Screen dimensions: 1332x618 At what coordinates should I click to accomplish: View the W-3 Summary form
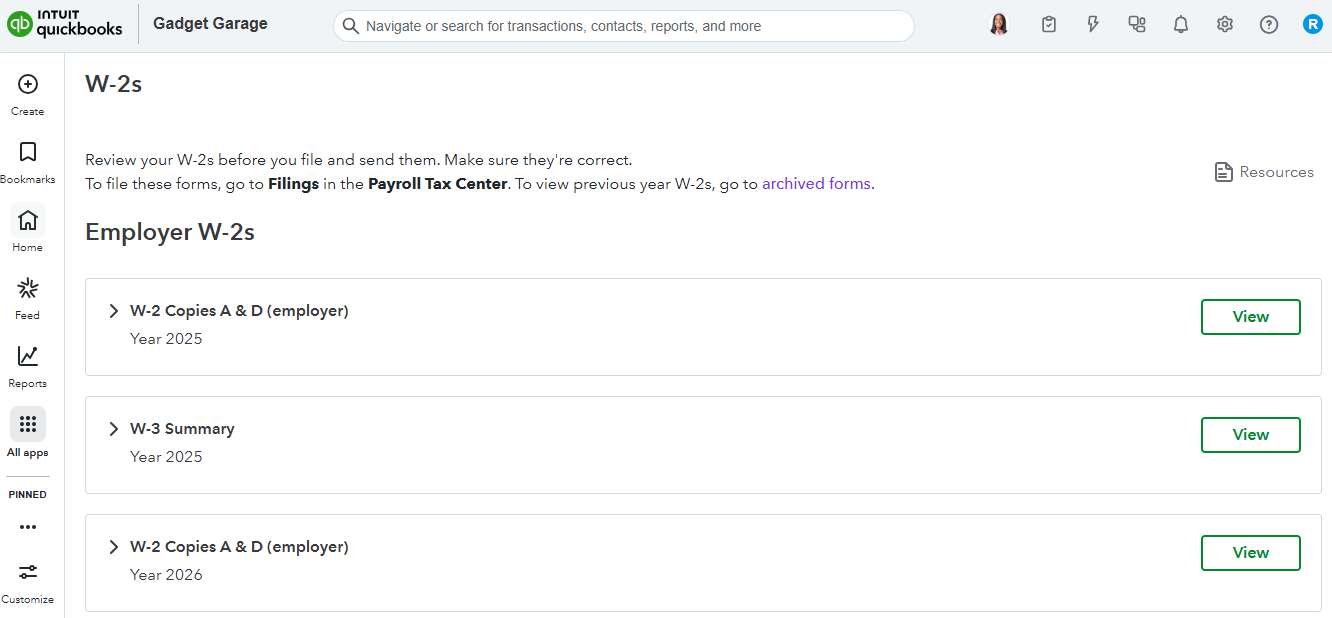pos(1250,435)
